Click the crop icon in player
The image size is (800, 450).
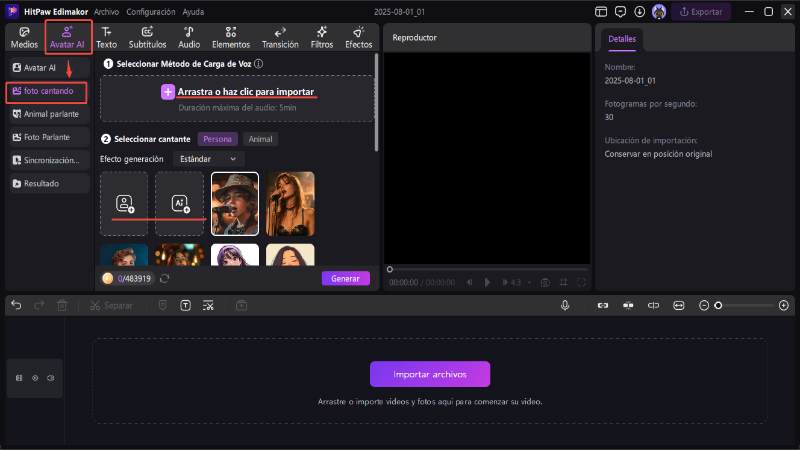tap(563, 282)
